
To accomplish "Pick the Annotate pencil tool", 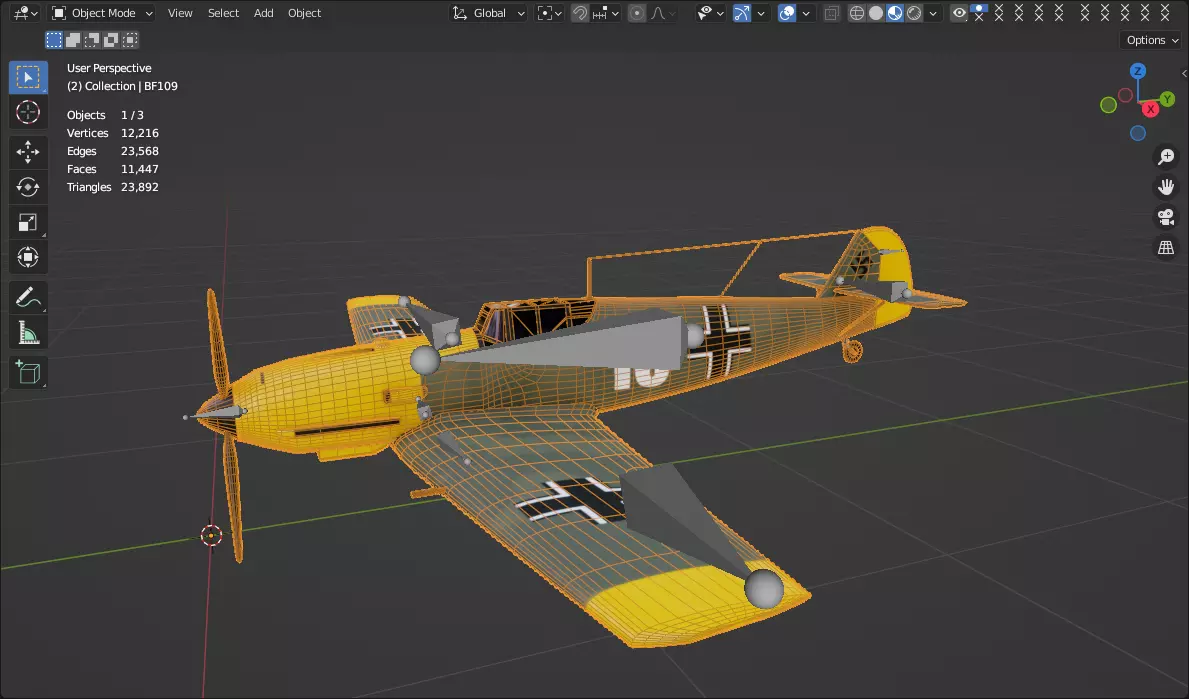I will click(28, 297).
